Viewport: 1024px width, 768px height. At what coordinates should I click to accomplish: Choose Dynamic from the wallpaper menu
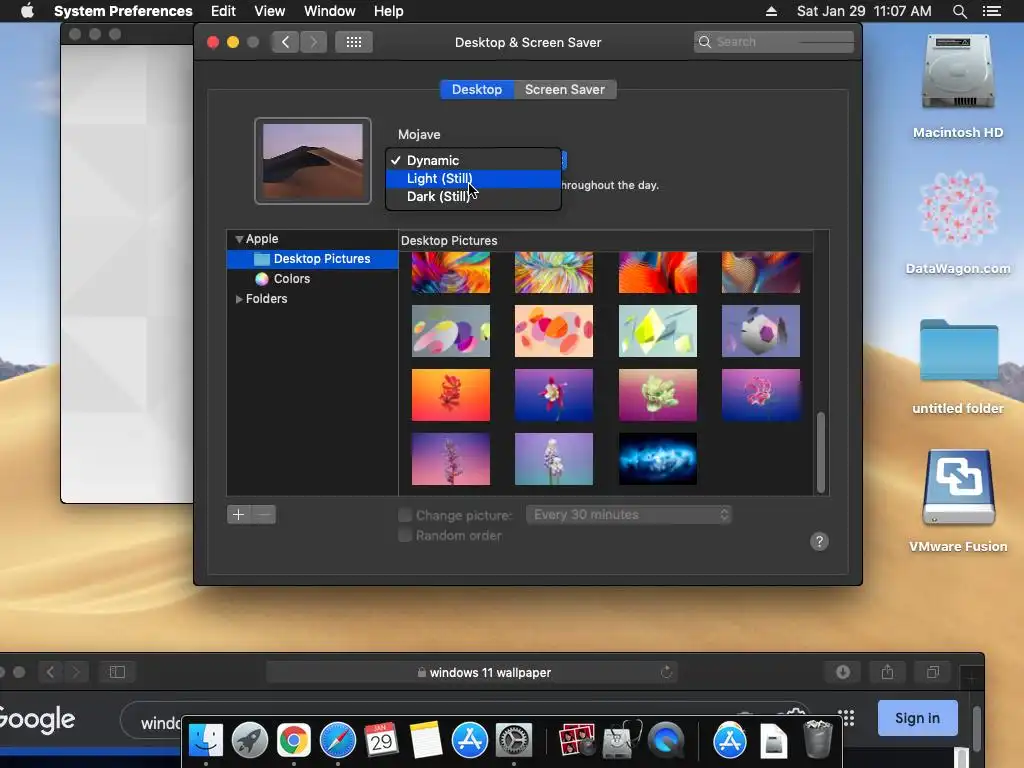[x=473, y=160]
